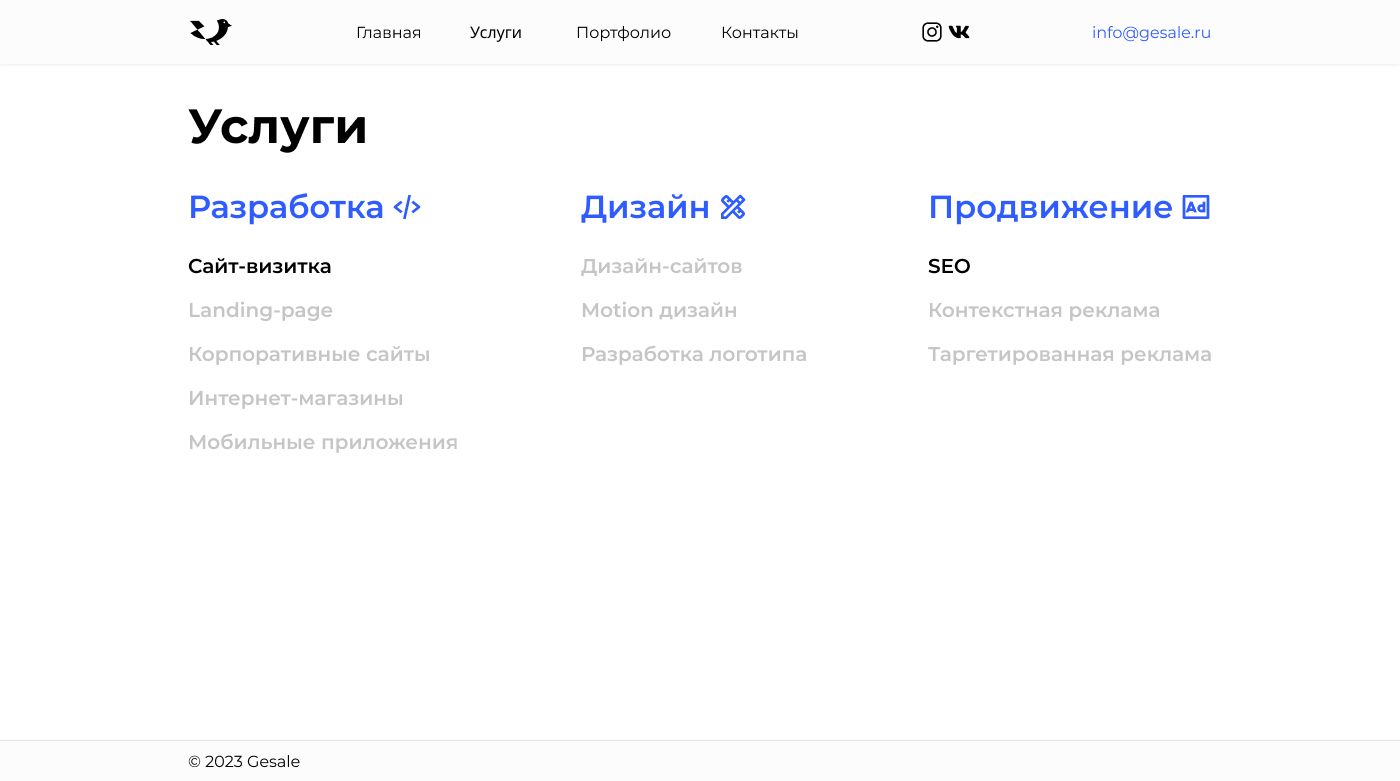Select Корпоративные сайты service link
Viewport: 1400px width, 781px height.
[x=309, y=354]
